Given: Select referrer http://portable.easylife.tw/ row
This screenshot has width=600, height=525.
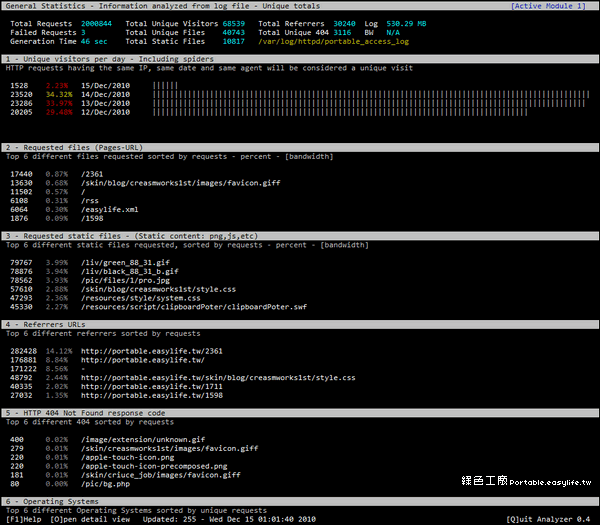Looking at the screenshot, I should [143, 360].
